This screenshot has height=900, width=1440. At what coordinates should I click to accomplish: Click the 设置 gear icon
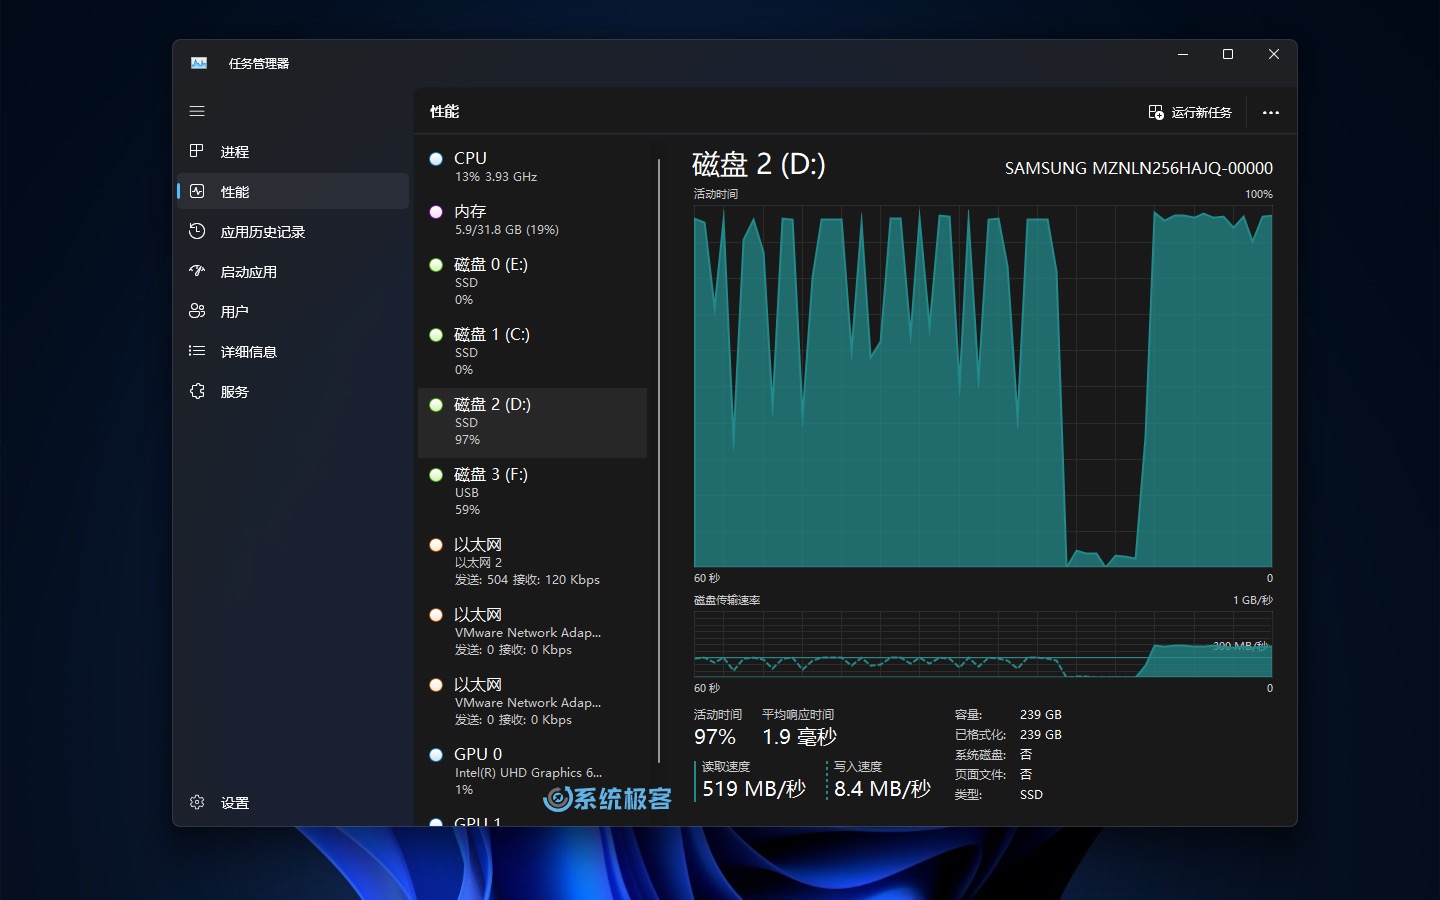[x=197, y=802]
